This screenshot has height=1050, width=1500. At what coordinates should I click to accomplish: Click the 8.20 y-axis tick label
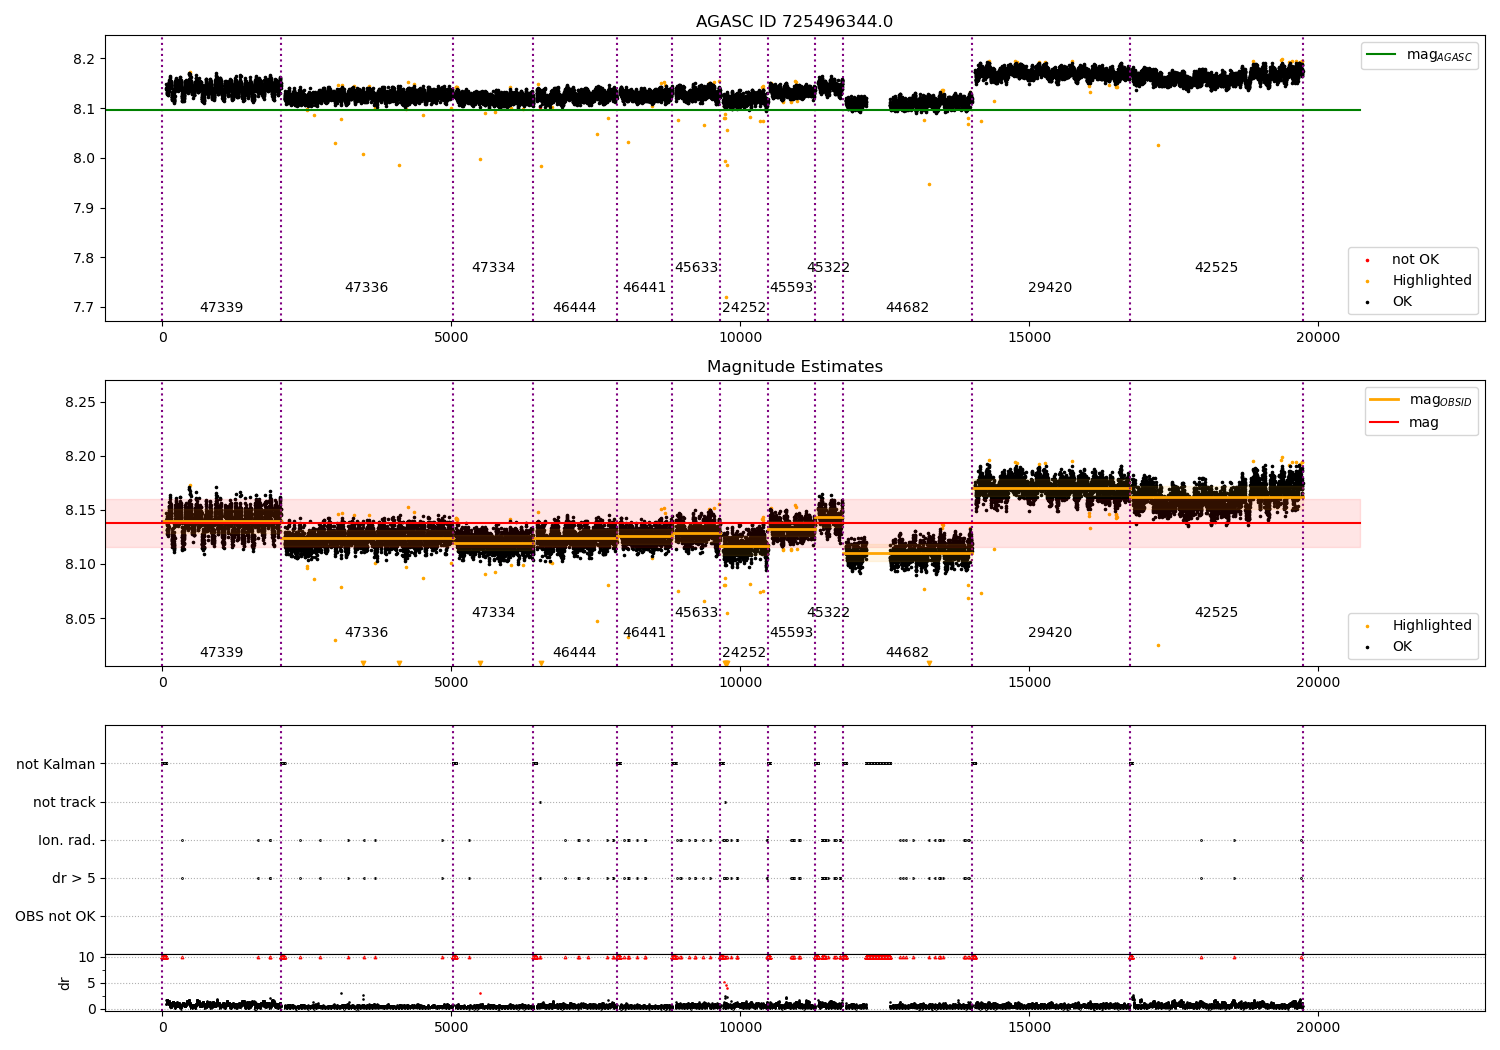point(80,456)
